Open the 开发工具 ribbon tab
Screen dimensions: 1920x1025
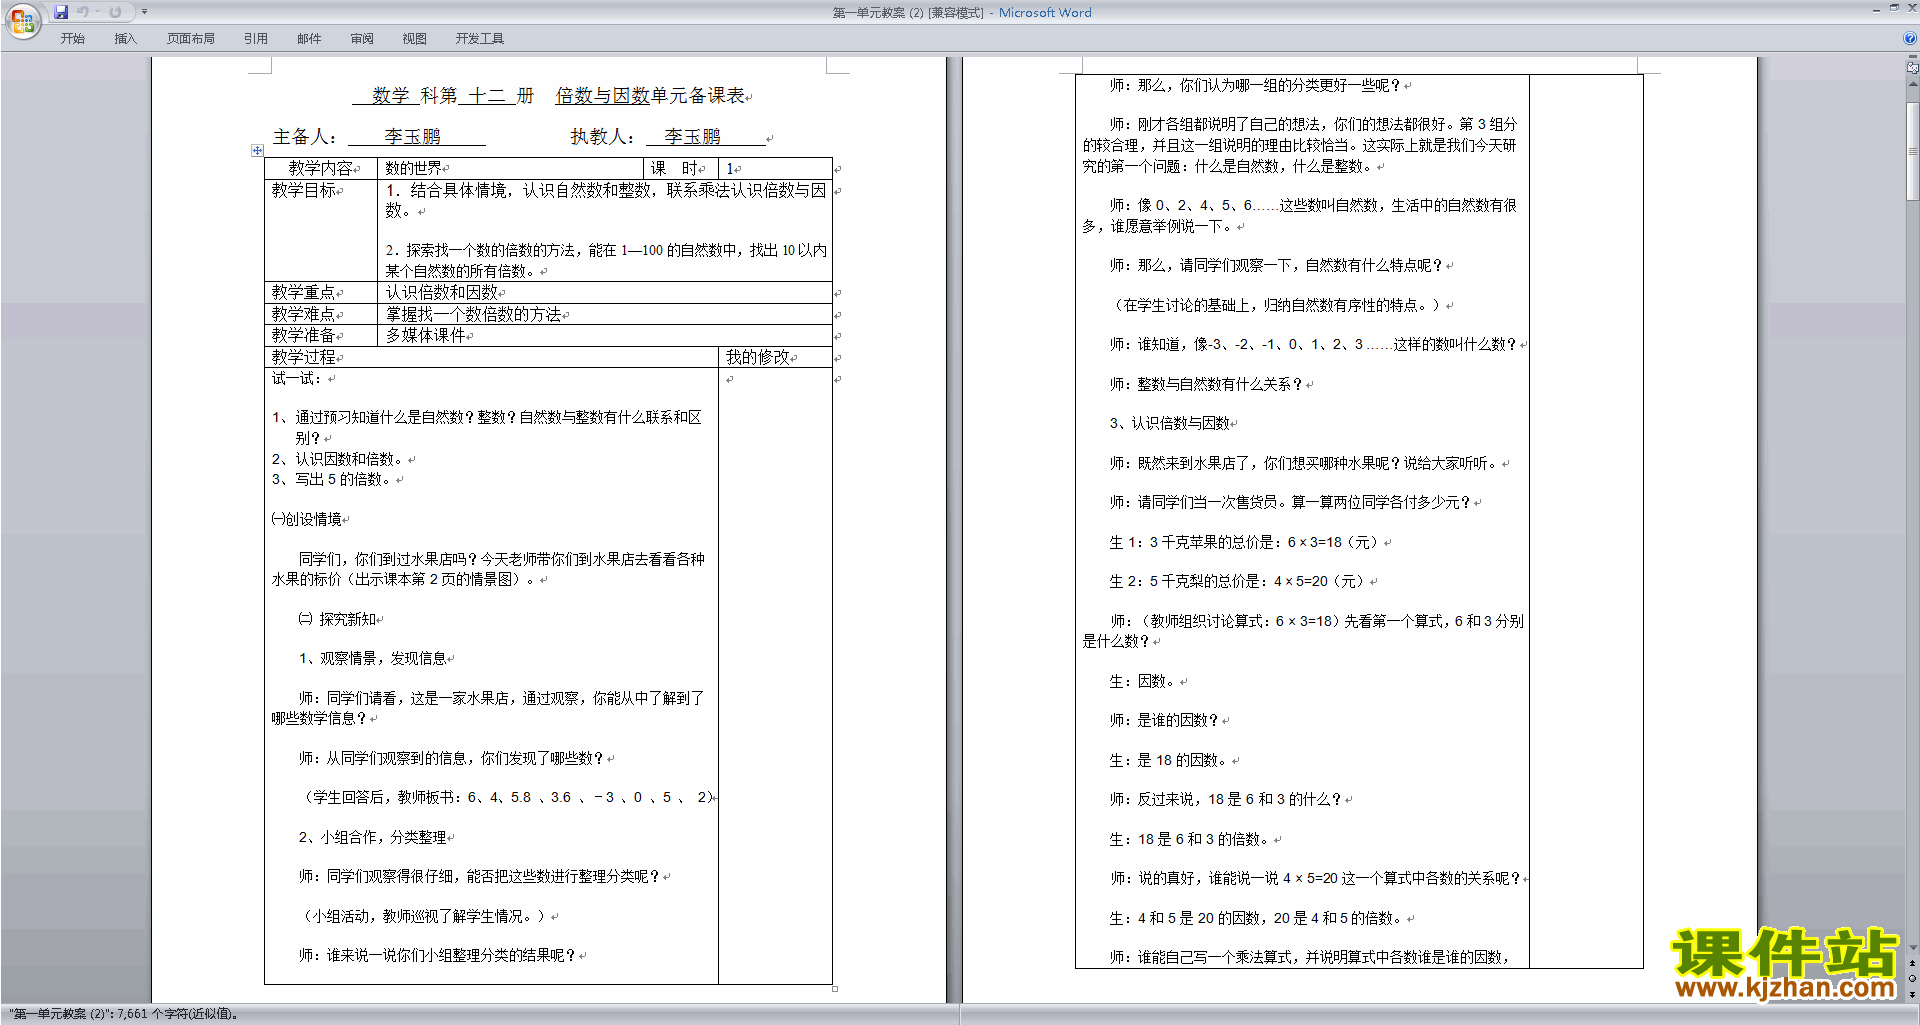click(x=480, y=39)
